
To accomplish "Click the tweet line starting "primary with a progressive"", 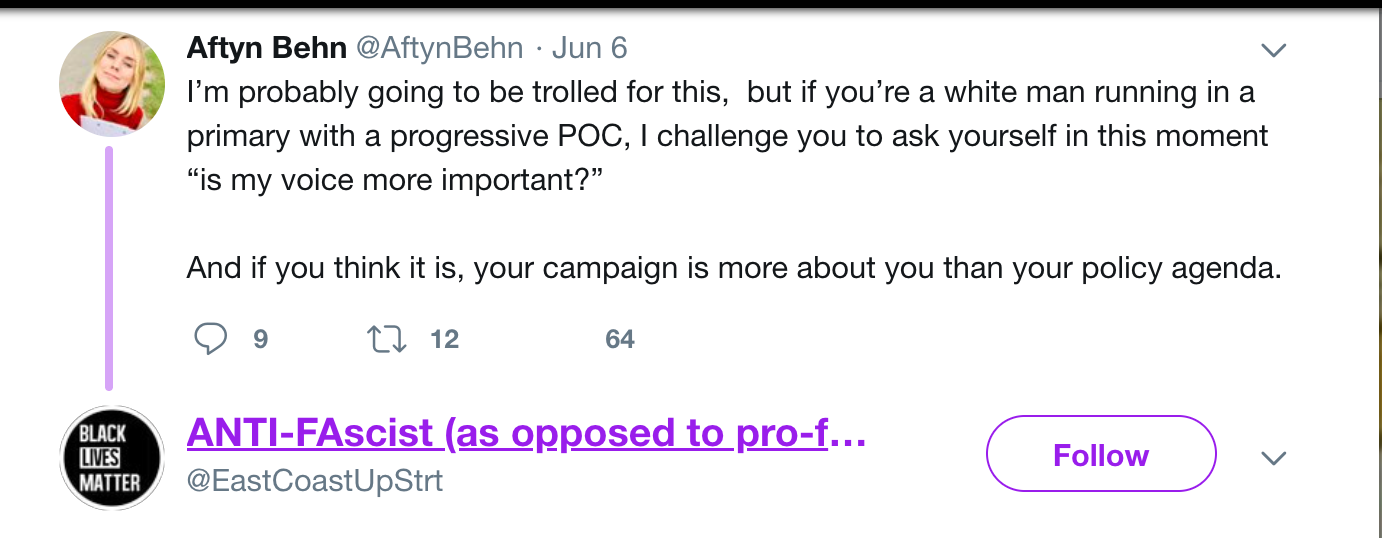I will pyautogui.click(x=727, y=135).
